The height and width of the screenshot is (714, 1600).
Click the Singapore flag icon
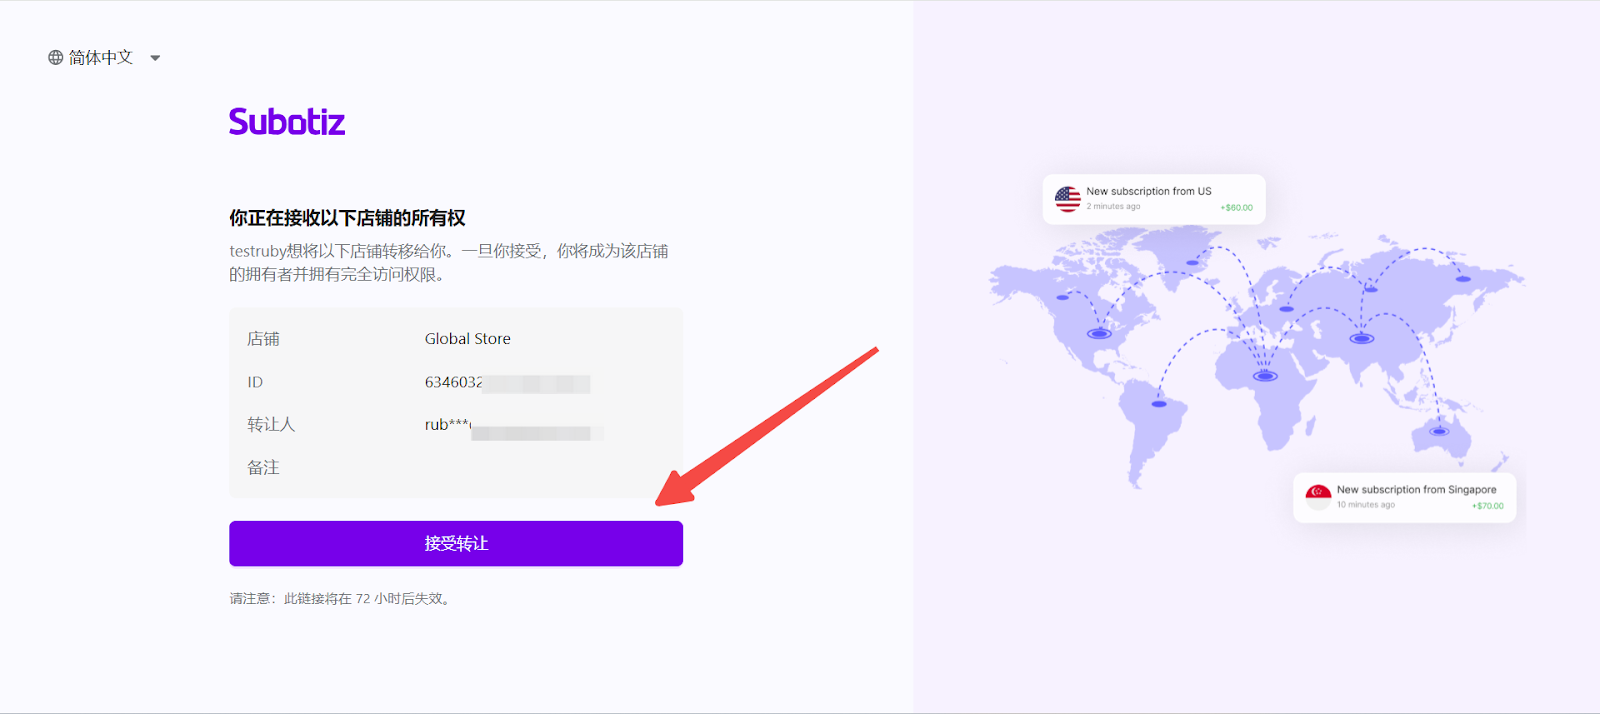click(x=1318, y=496)
